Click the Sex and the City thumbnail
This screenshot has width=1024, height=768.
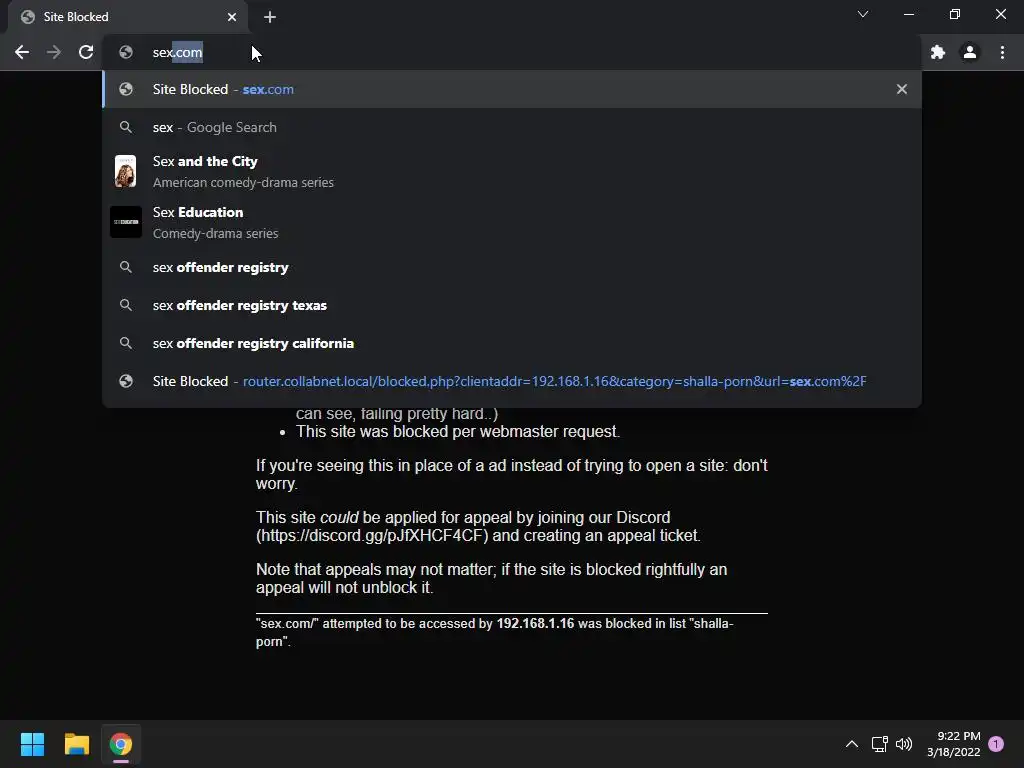[125, 171]
